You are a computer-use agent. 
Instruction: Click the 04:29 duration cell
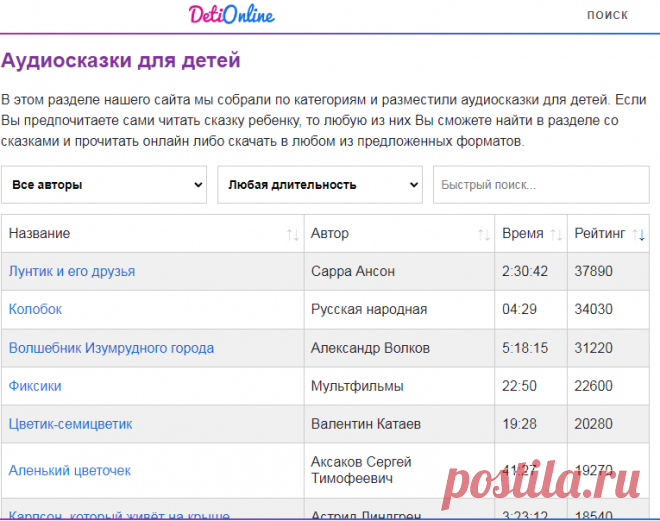coord(531,309)
